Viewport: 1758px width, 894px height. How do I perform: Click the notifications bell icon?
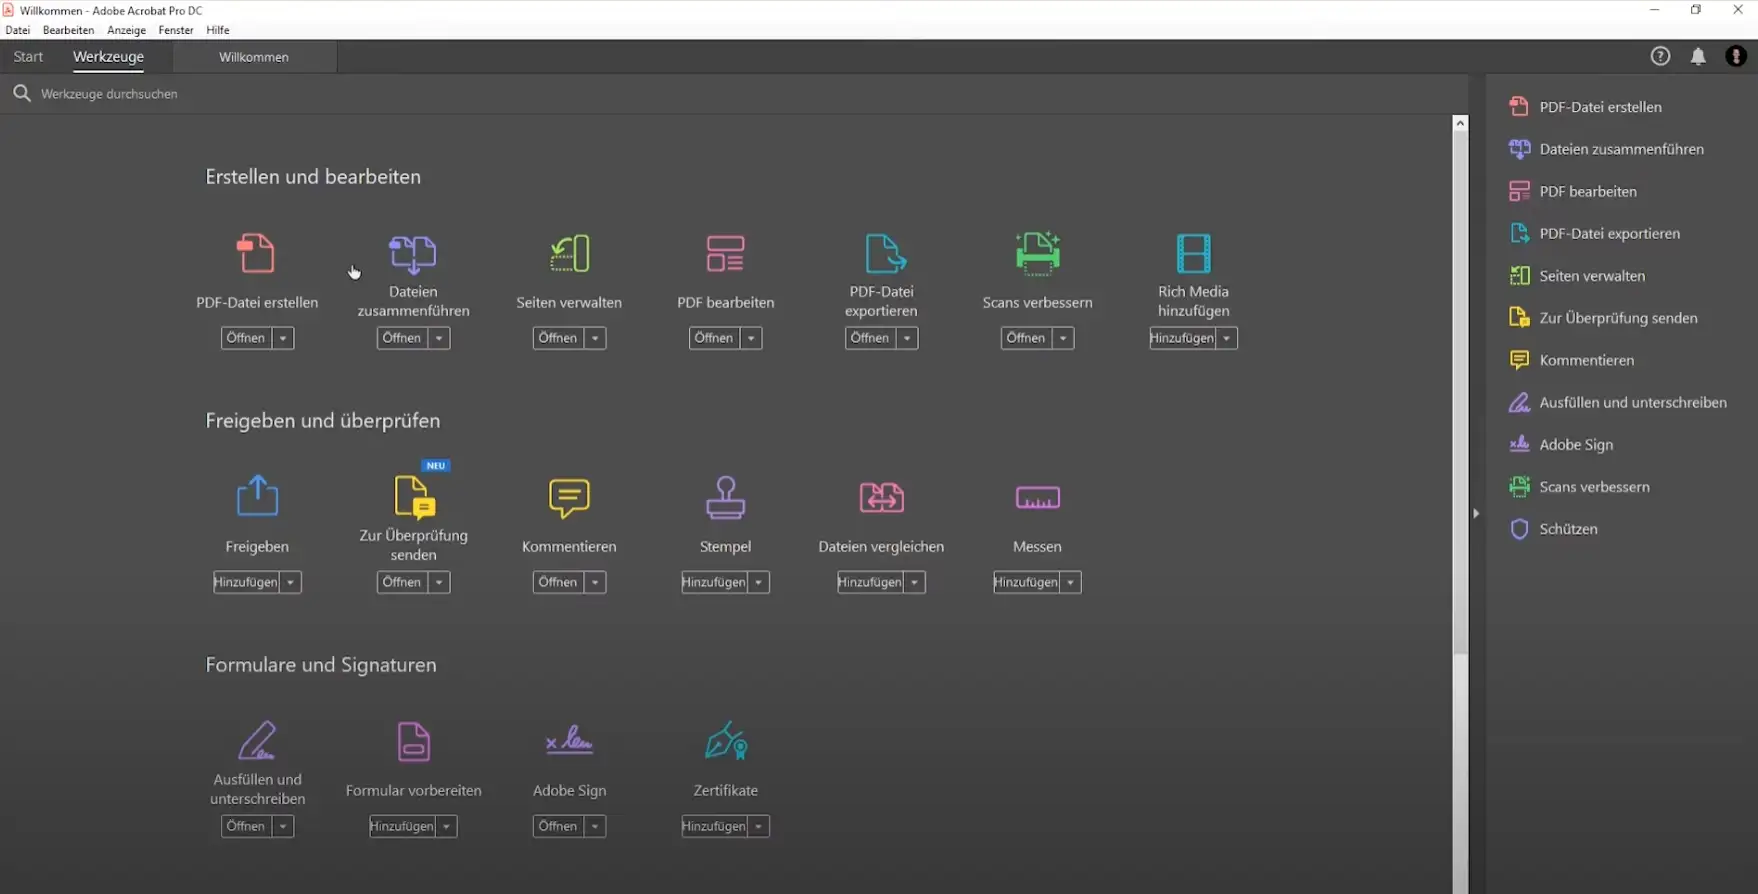pyautogui.click(x=1698, y=57)
